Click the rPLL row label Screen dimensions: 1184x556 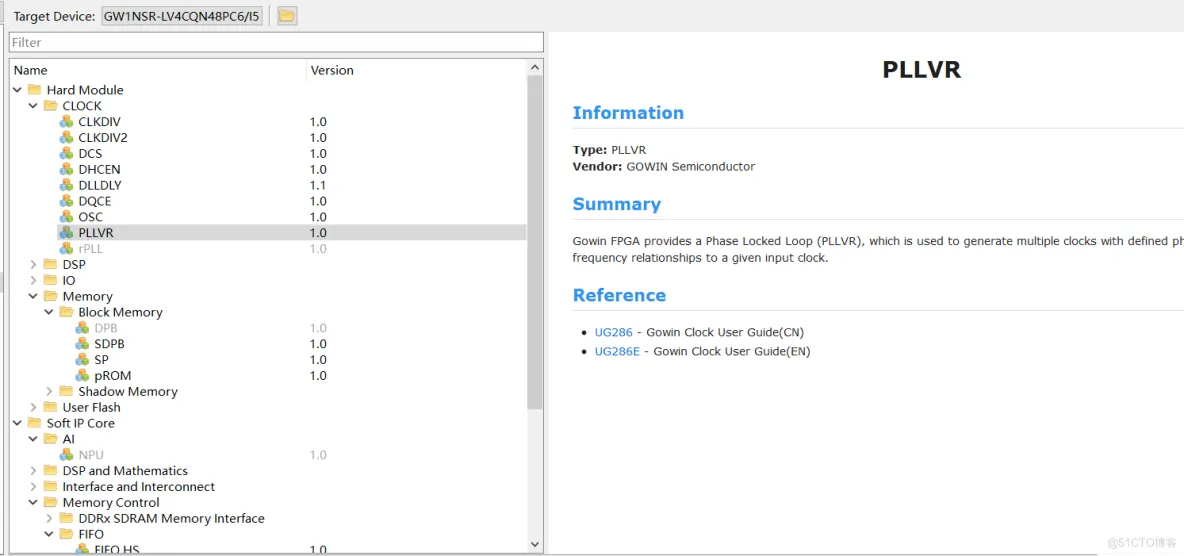(91, 249)
